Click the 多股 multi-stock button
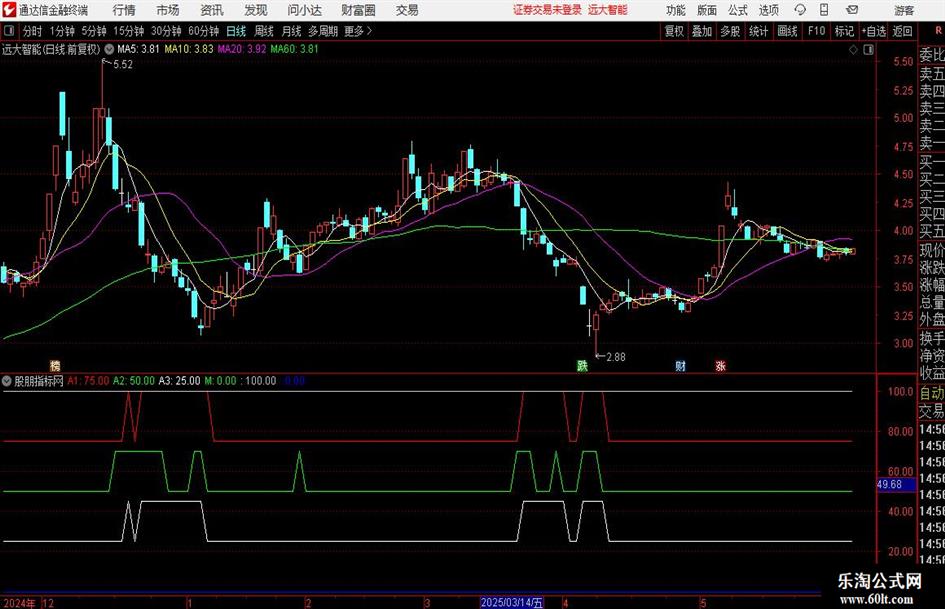945x609 pixels. click(x=730, y=31)
